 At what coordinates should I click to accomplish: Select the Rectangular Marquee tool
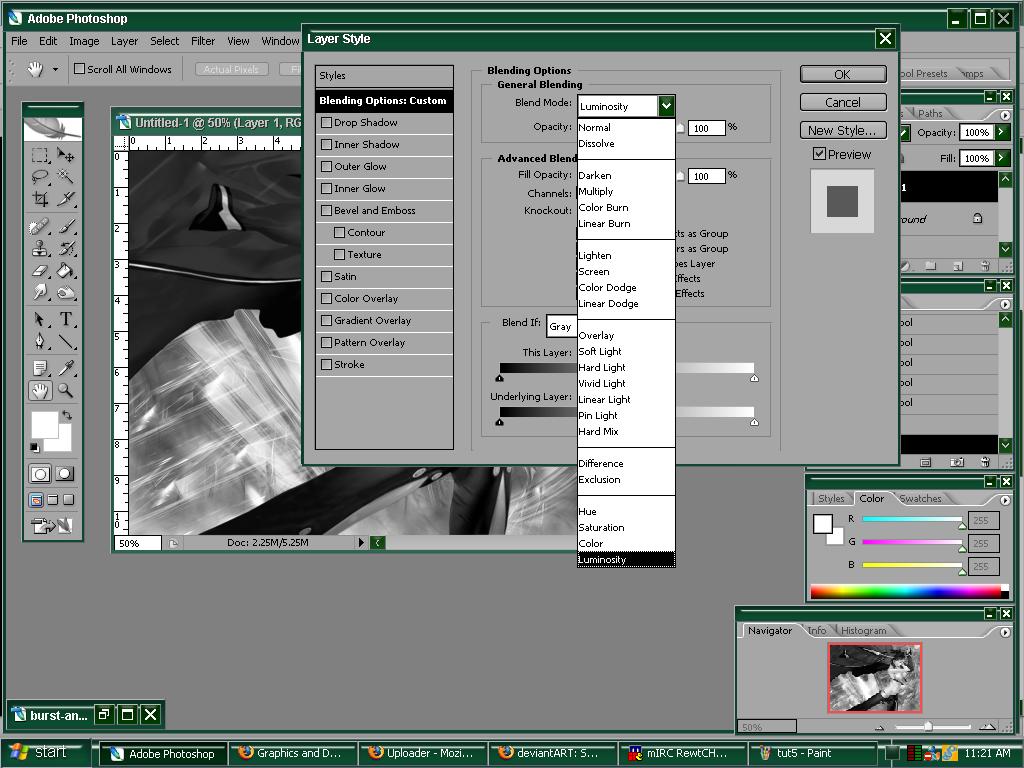tap(40, 155)
